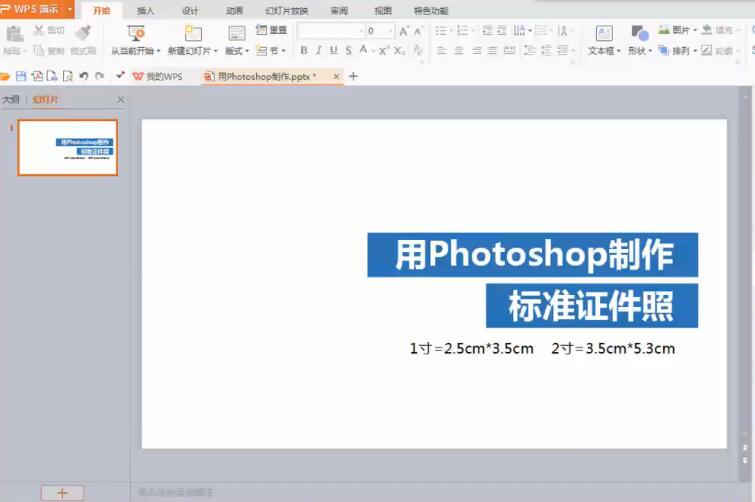Click the Undo arrow

[84, 76]
